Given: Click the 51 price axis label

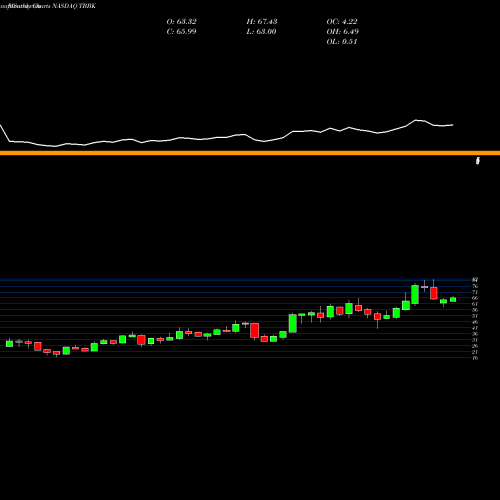Looking at the screenshot, I should pyautogui.click(x=475, y=316).
